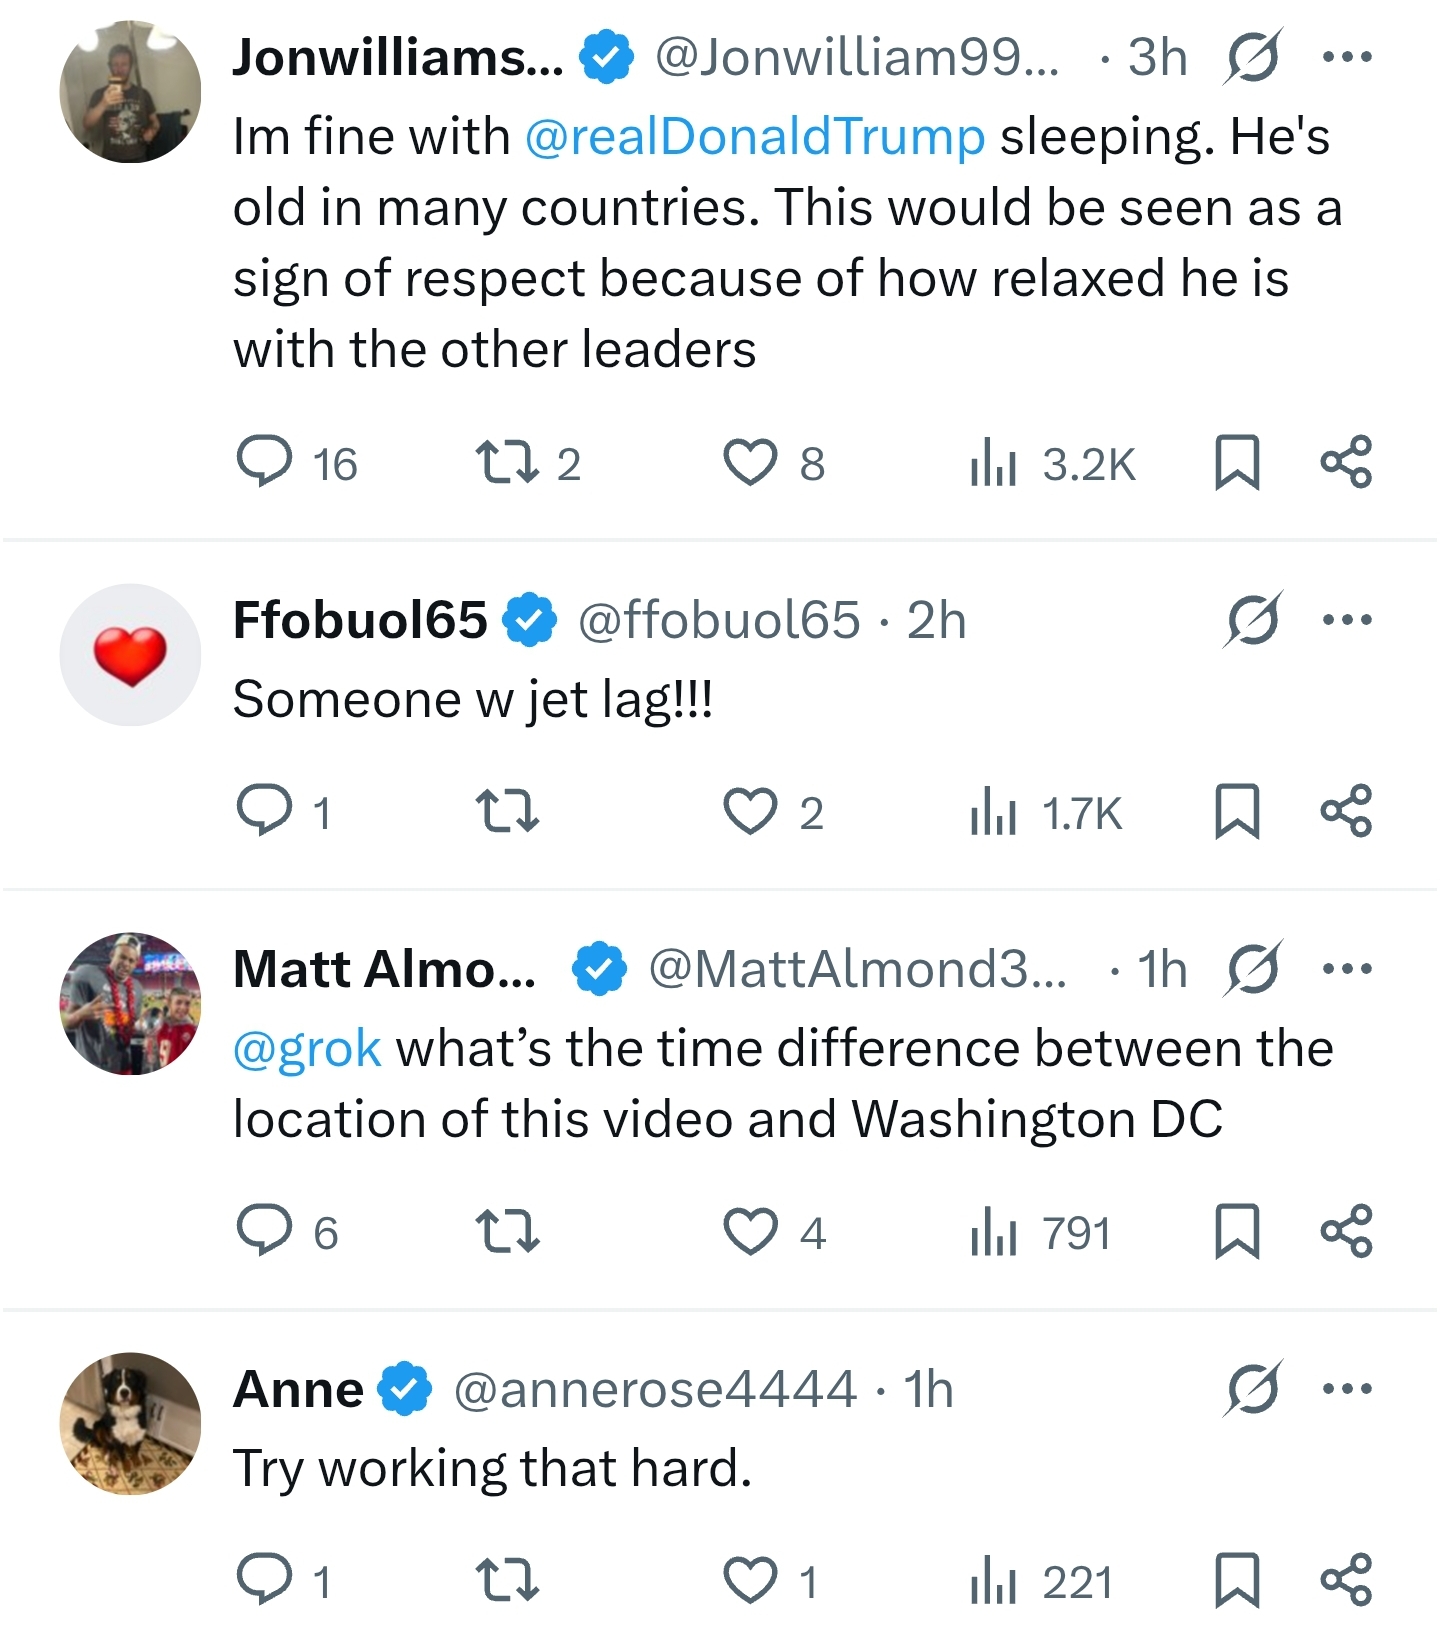Screen dimensions: 1440x1641
Task: Open Grok explain icon on Ffobuol65 tweet
Action: pyautogui.click(x=1251, y=620)
